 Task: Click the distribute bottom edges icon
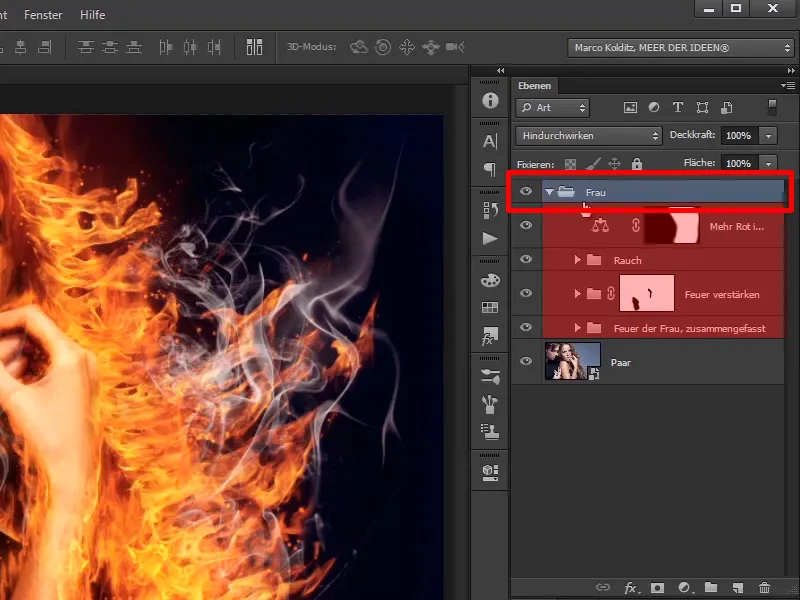coord(134,47)
